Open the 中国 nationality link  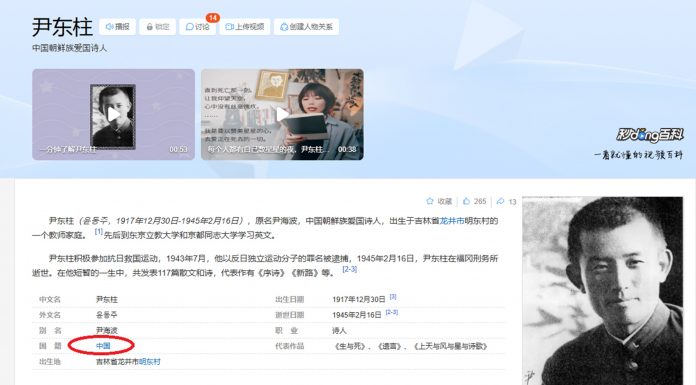point(103,346)
